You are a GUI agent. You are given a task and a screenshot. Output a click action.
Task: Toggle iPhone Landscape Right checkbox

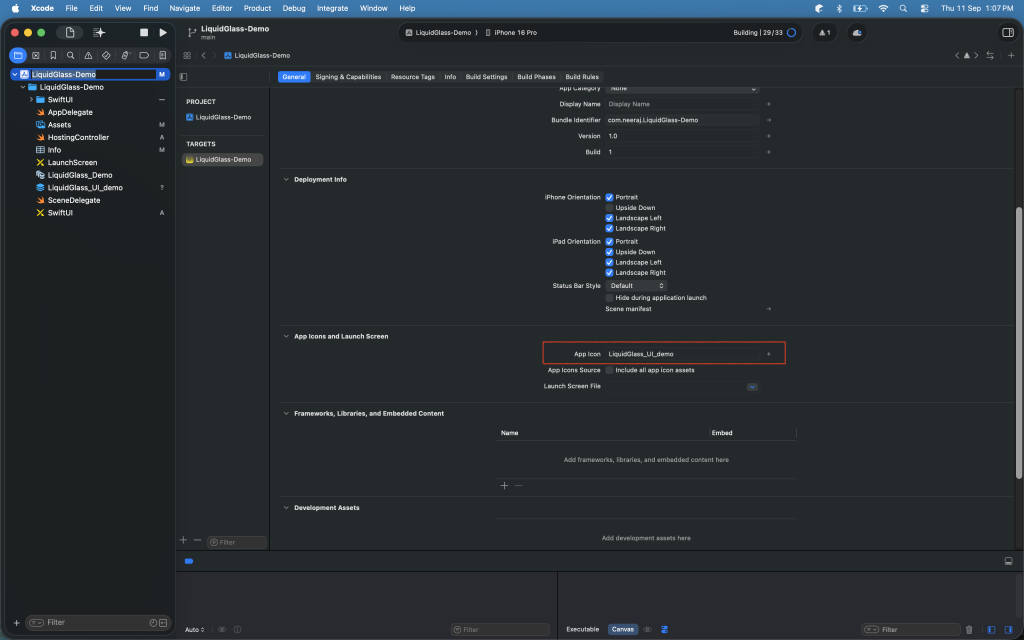coord(609,229)
